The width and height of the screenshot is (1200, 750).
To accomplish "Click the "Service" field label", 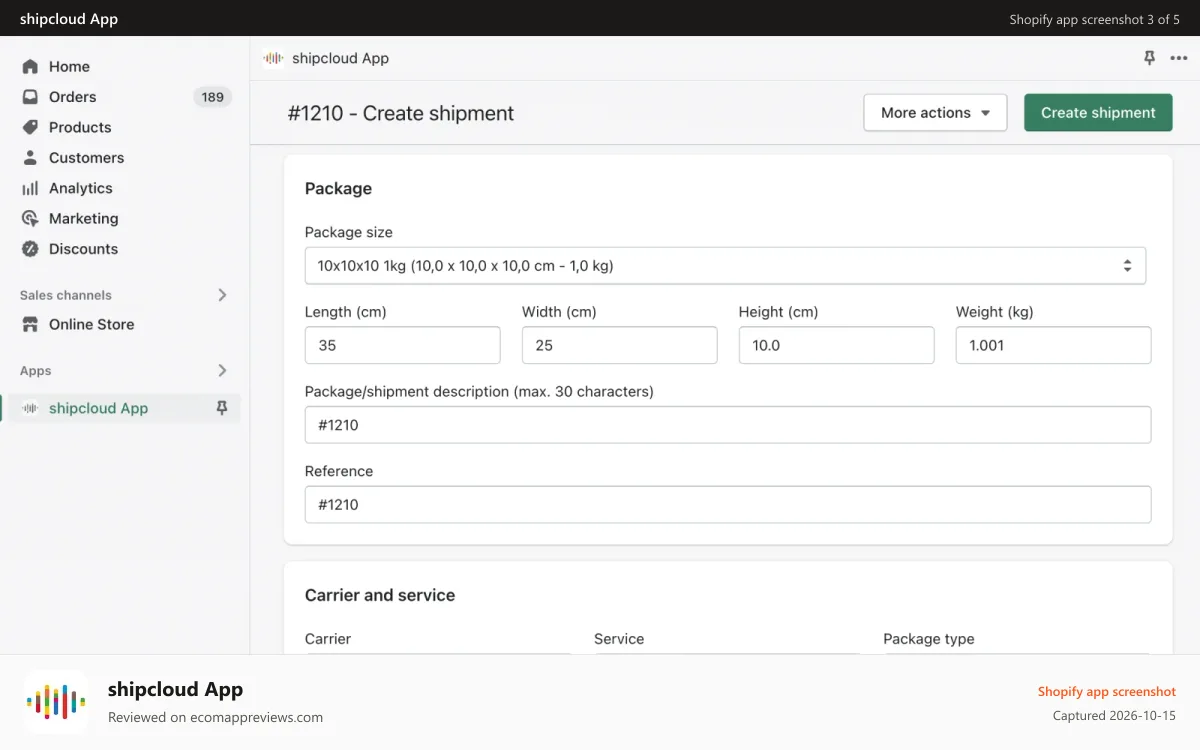I will point(619,639).
